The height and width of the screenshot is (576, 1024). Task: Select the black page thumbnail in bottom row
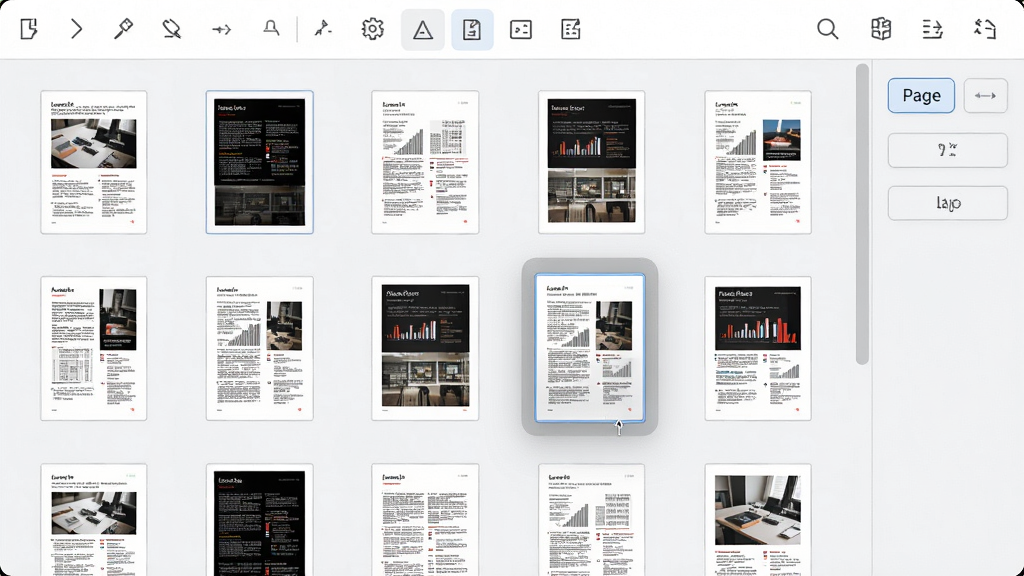click(x=260, y=520)
